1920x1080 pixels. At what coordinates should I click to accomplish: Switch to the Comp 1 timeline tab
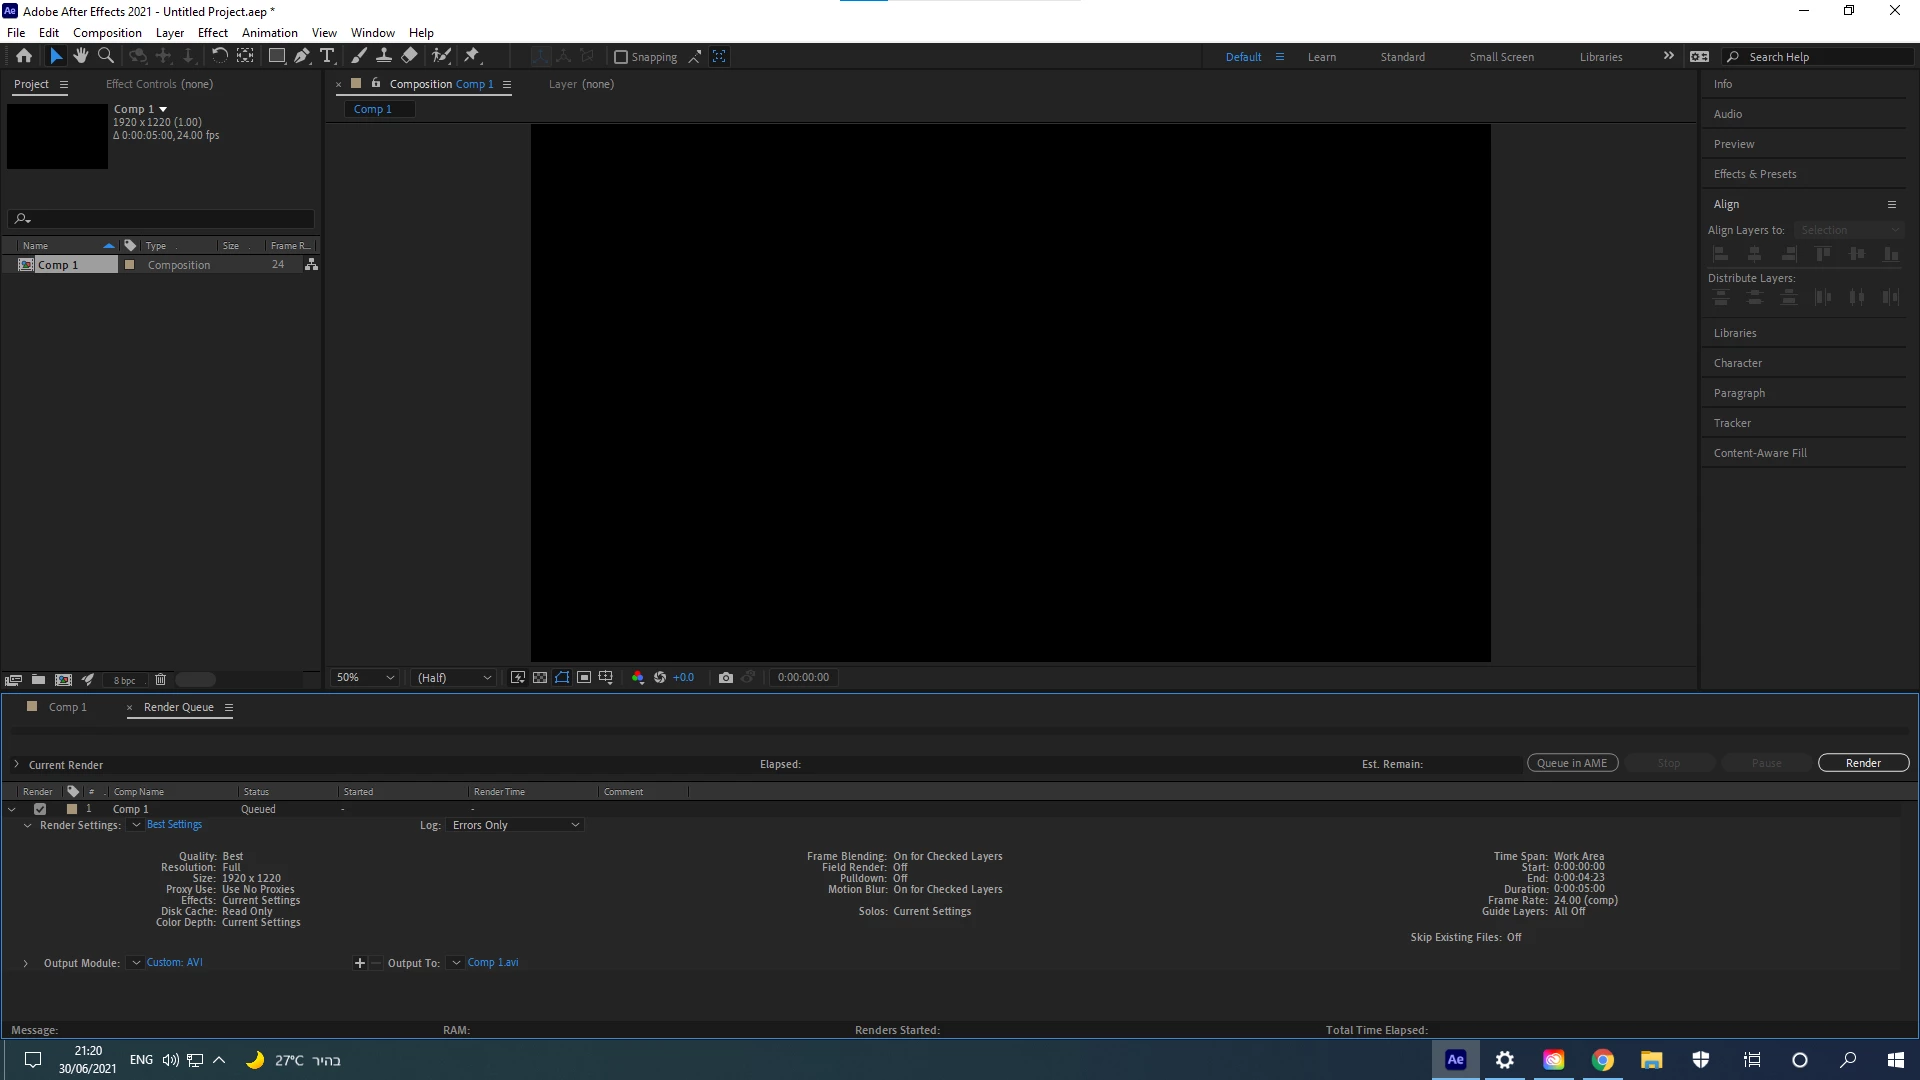[68, 707]
